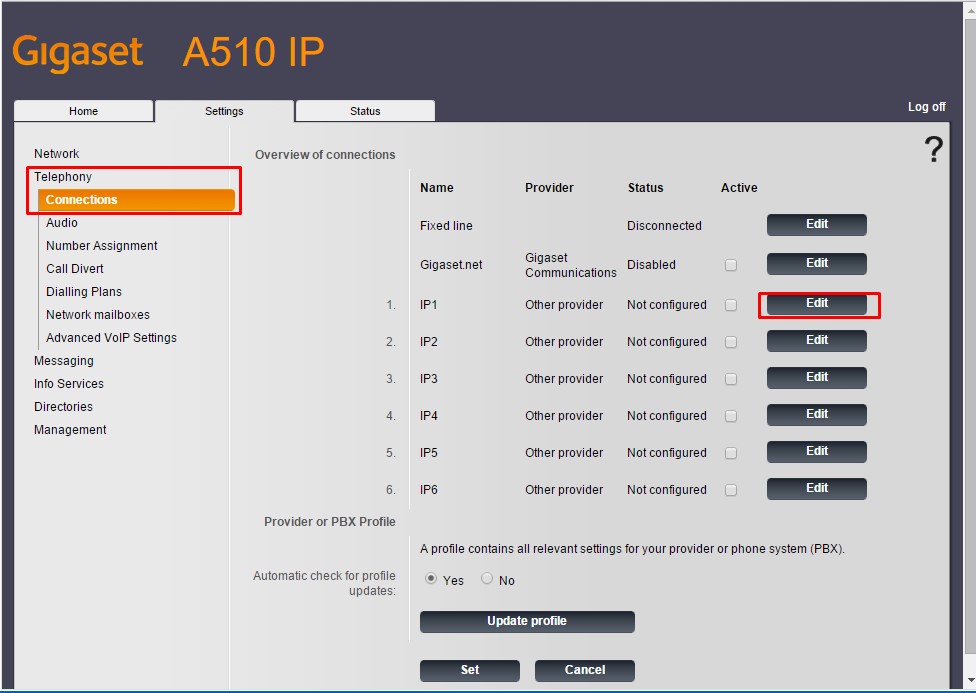
Task: Click the 'Overview of connections' heading
Action: (x=325, y=155)
